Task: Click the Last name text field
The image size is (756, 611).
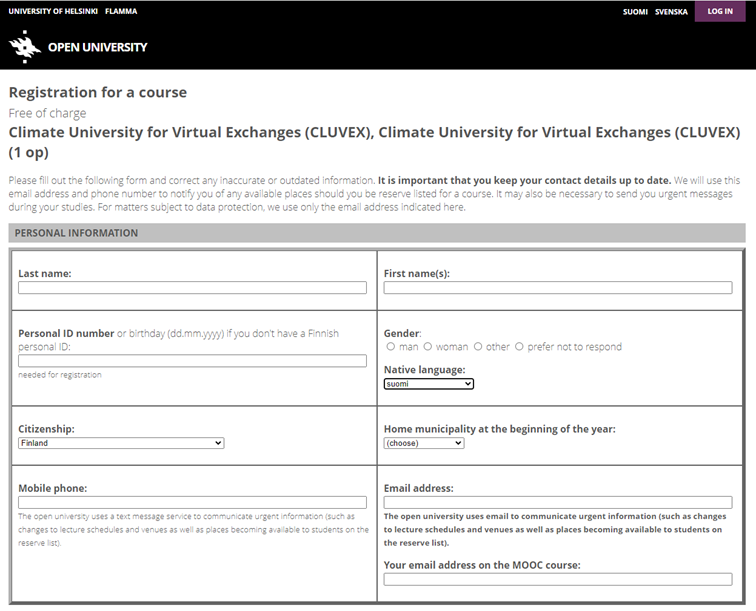Action: (192, 288)
